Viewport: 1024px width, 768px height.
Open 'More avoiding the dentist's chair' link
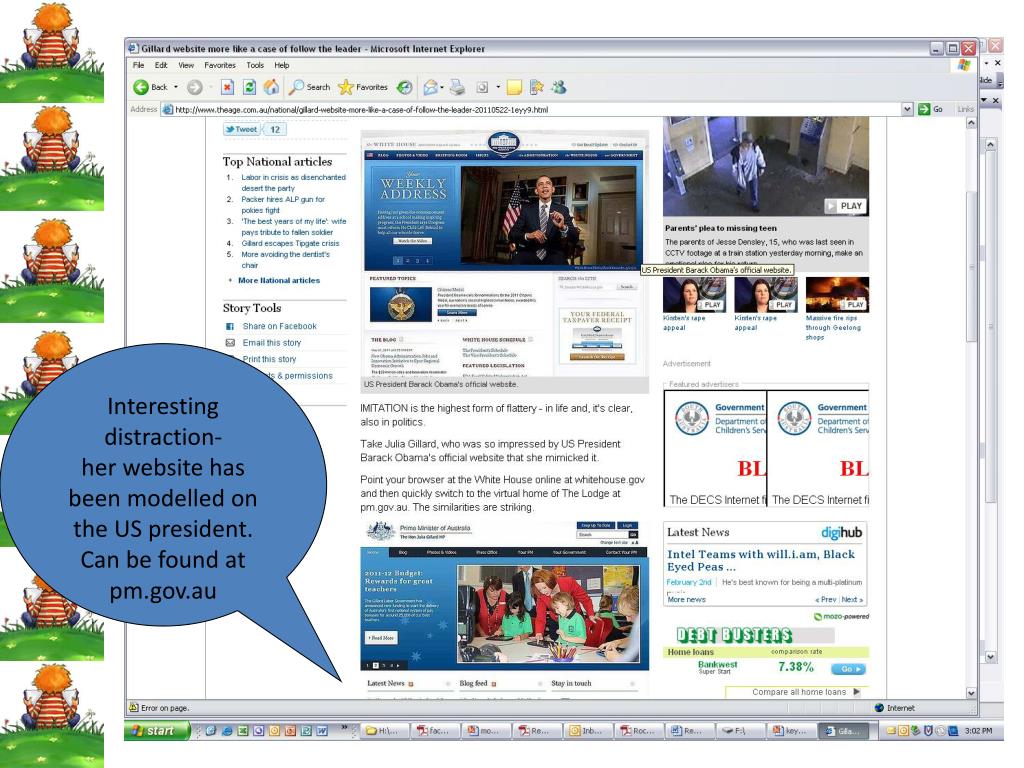click(285, 260)
